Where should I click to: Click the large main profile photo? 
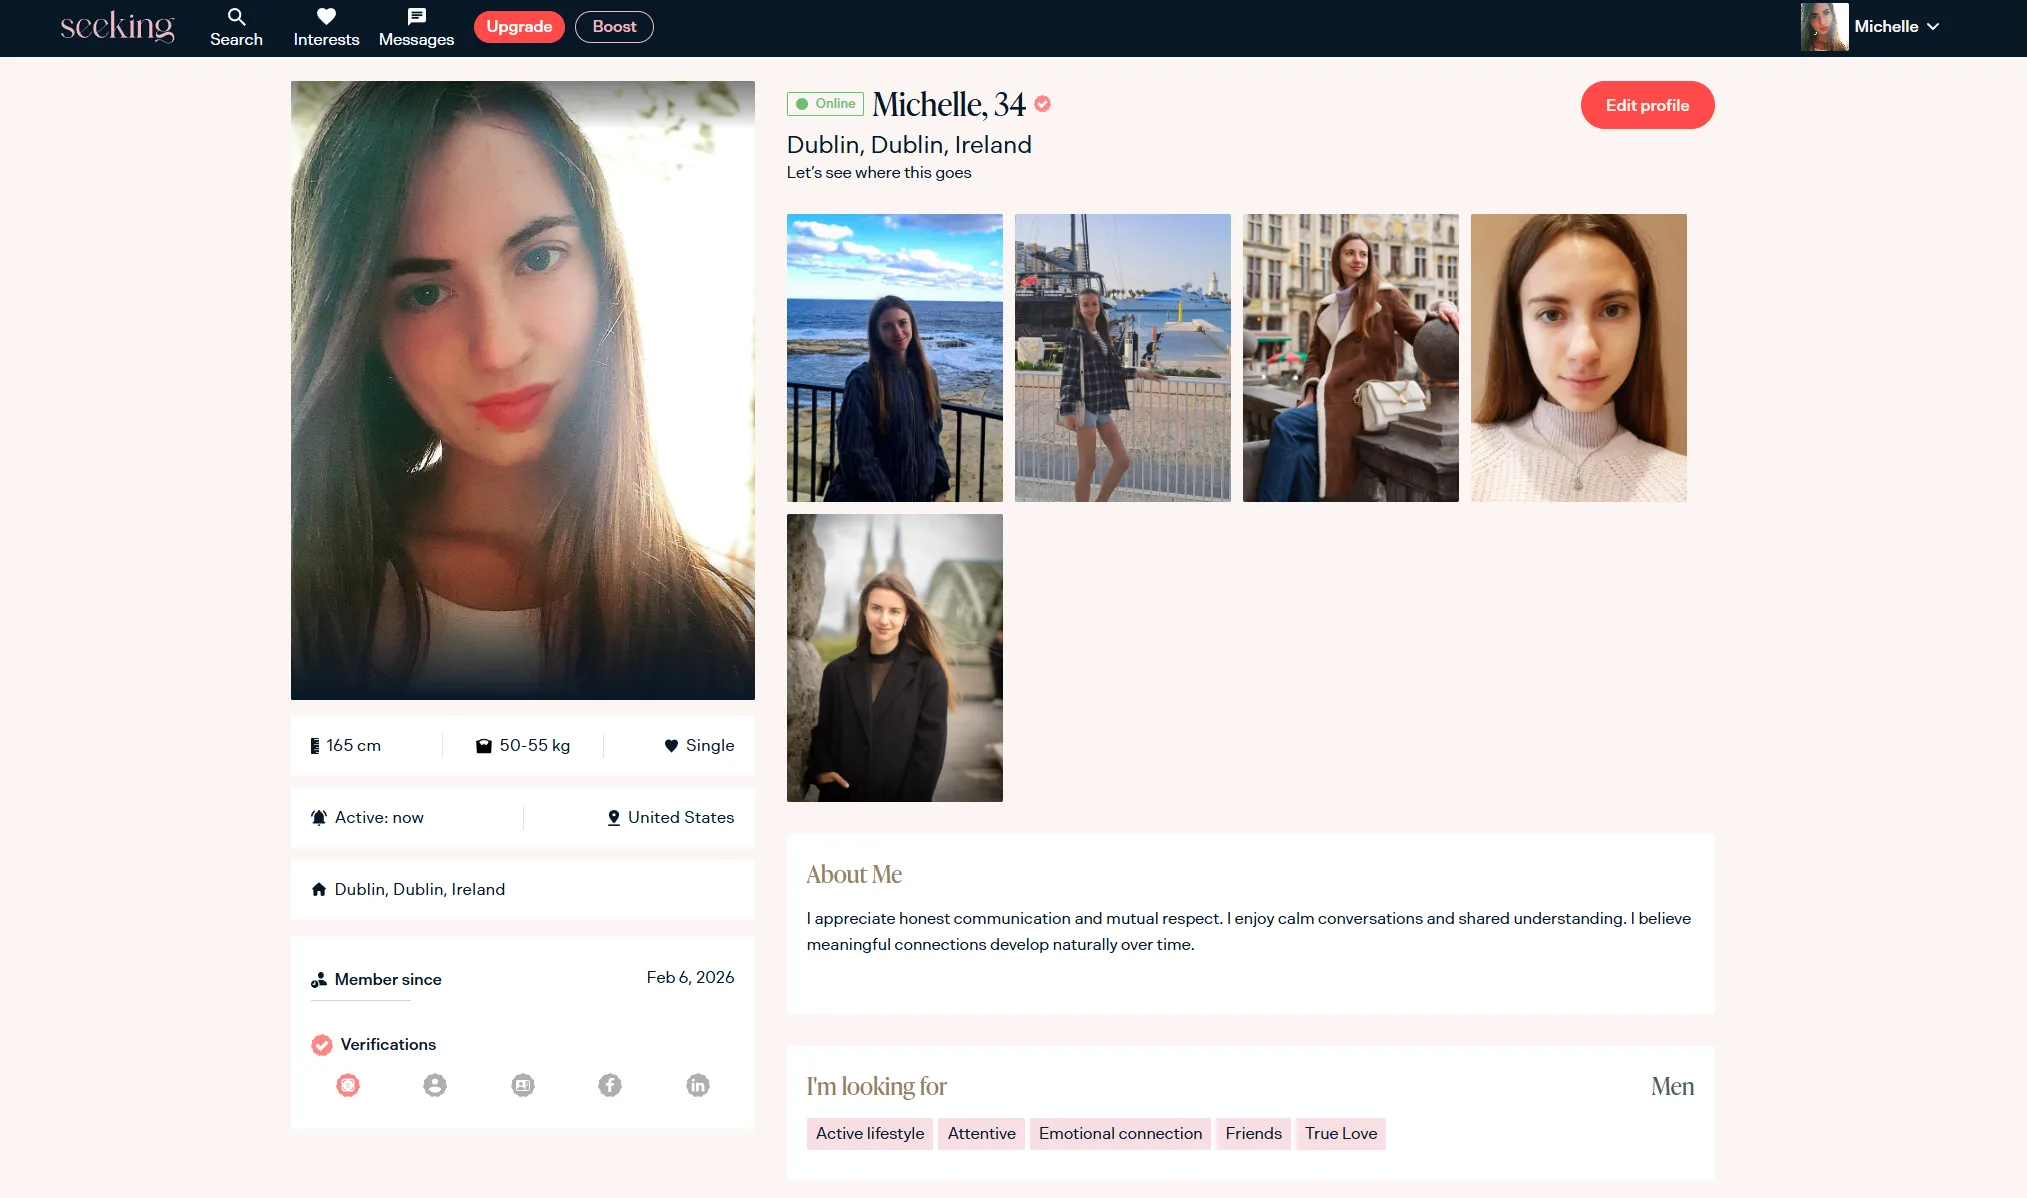tap(522, 390)
